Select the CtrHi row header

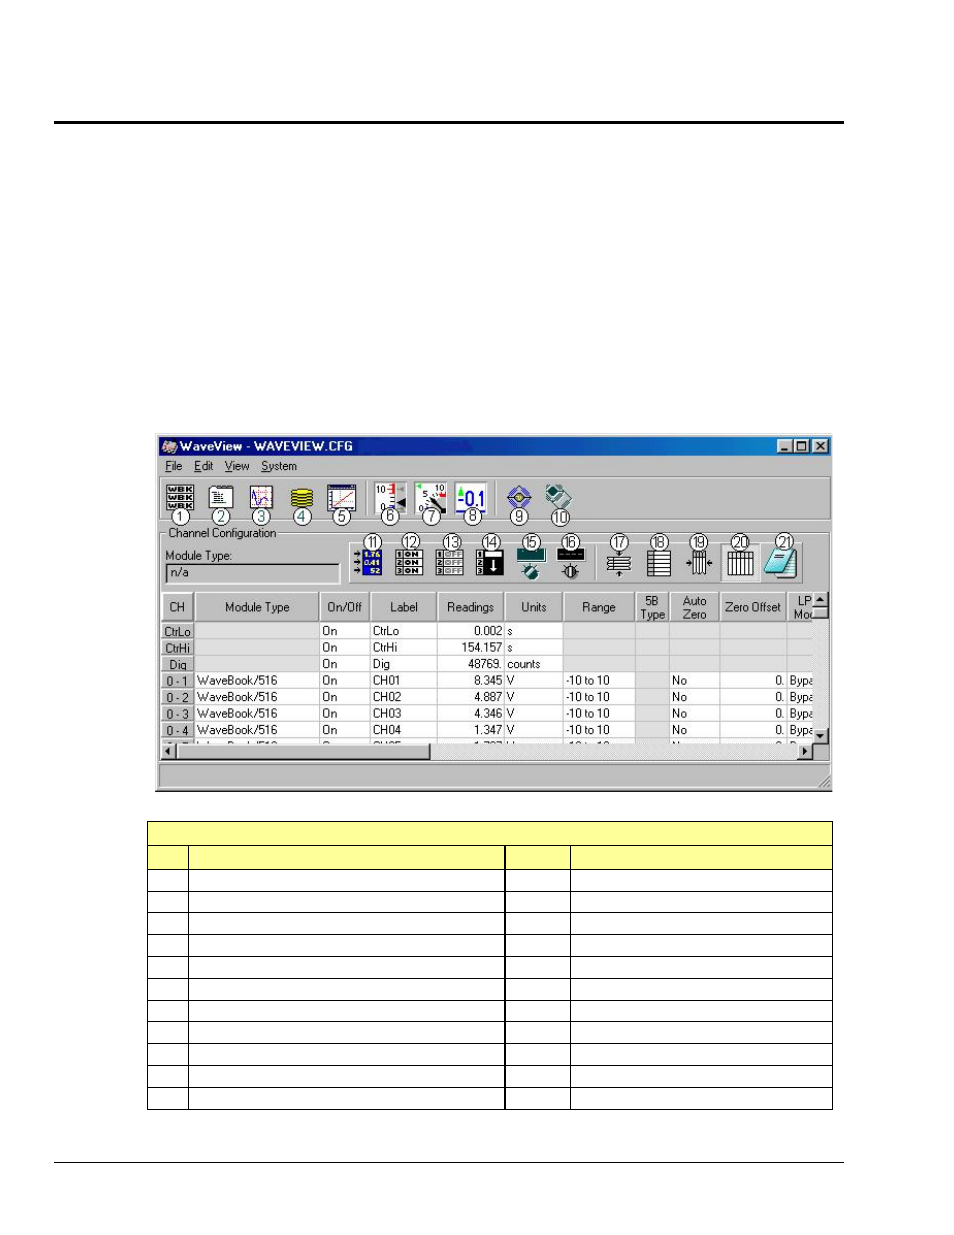click(178, 648)
